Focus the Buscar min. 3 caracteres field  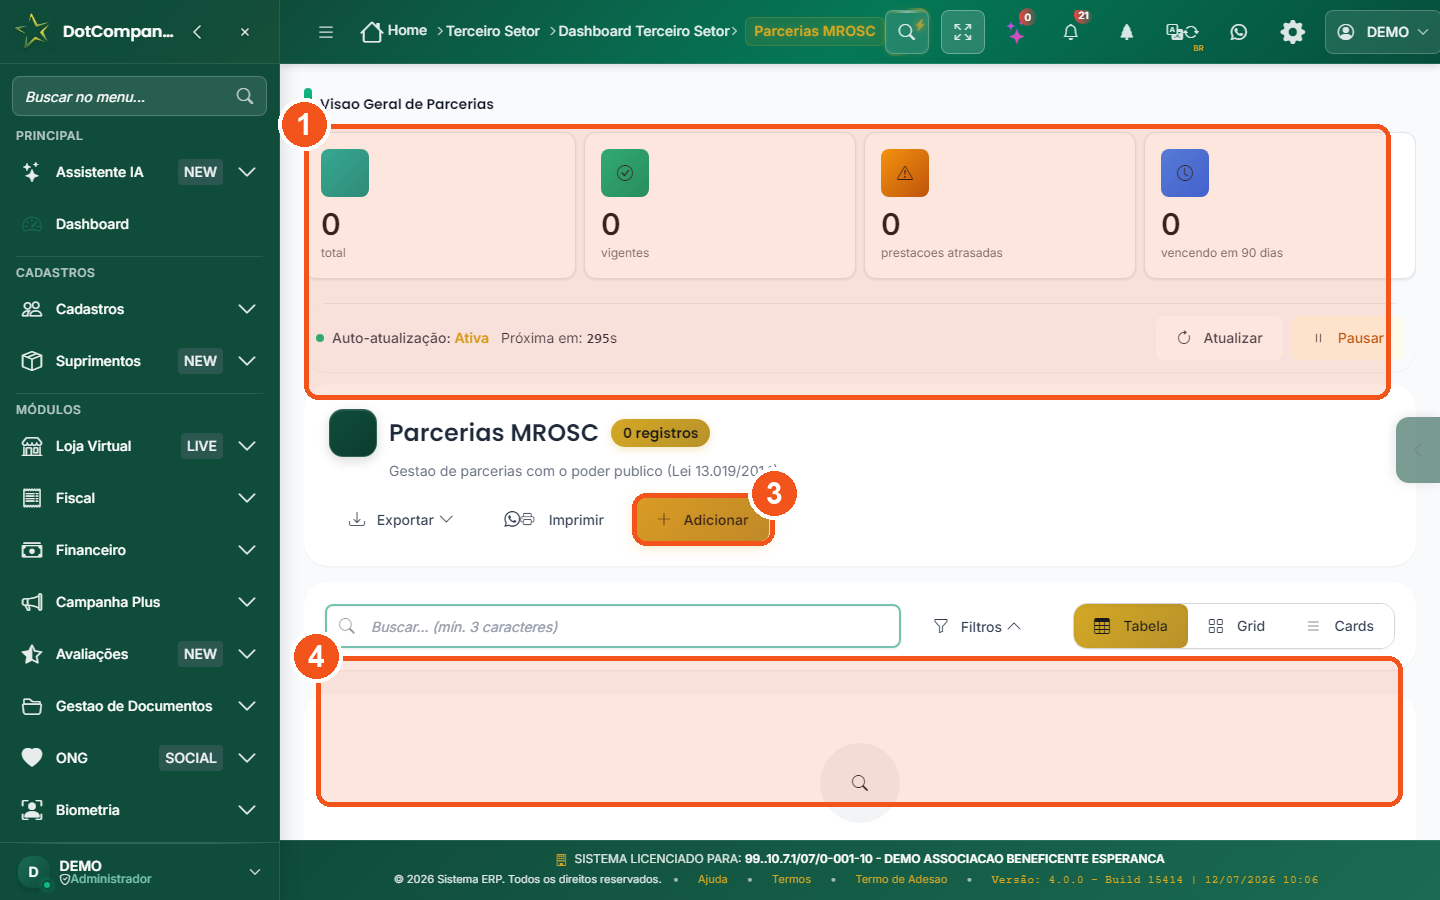tap(613, 626)
